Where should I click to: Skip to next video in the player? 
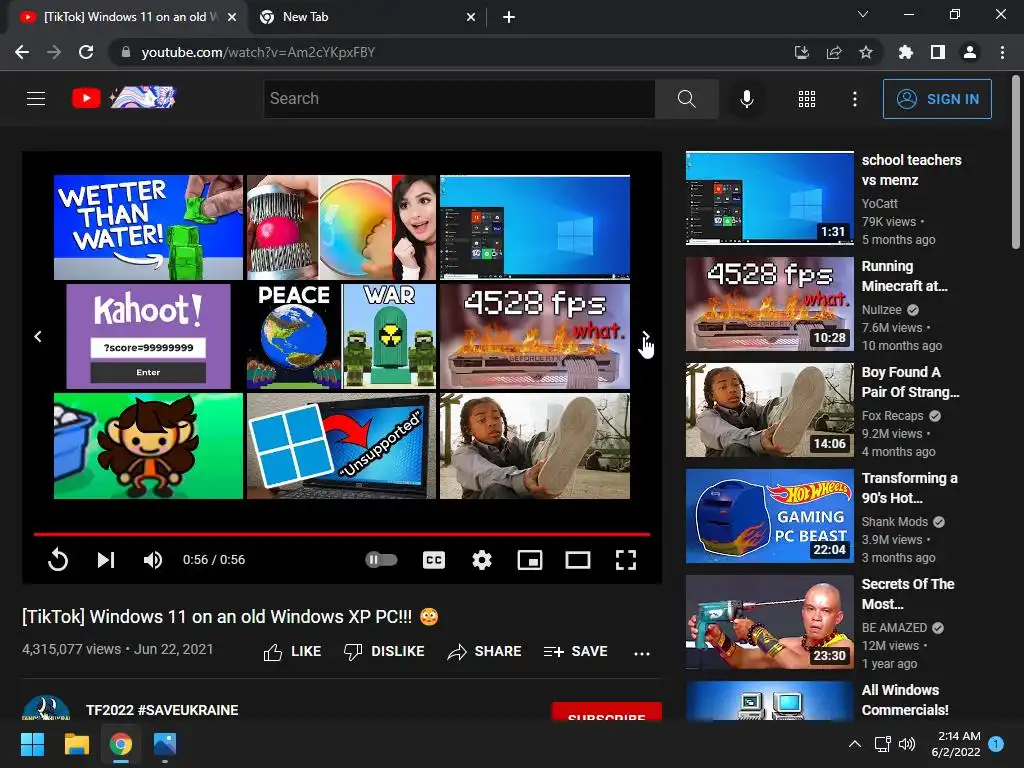[106, 560]
